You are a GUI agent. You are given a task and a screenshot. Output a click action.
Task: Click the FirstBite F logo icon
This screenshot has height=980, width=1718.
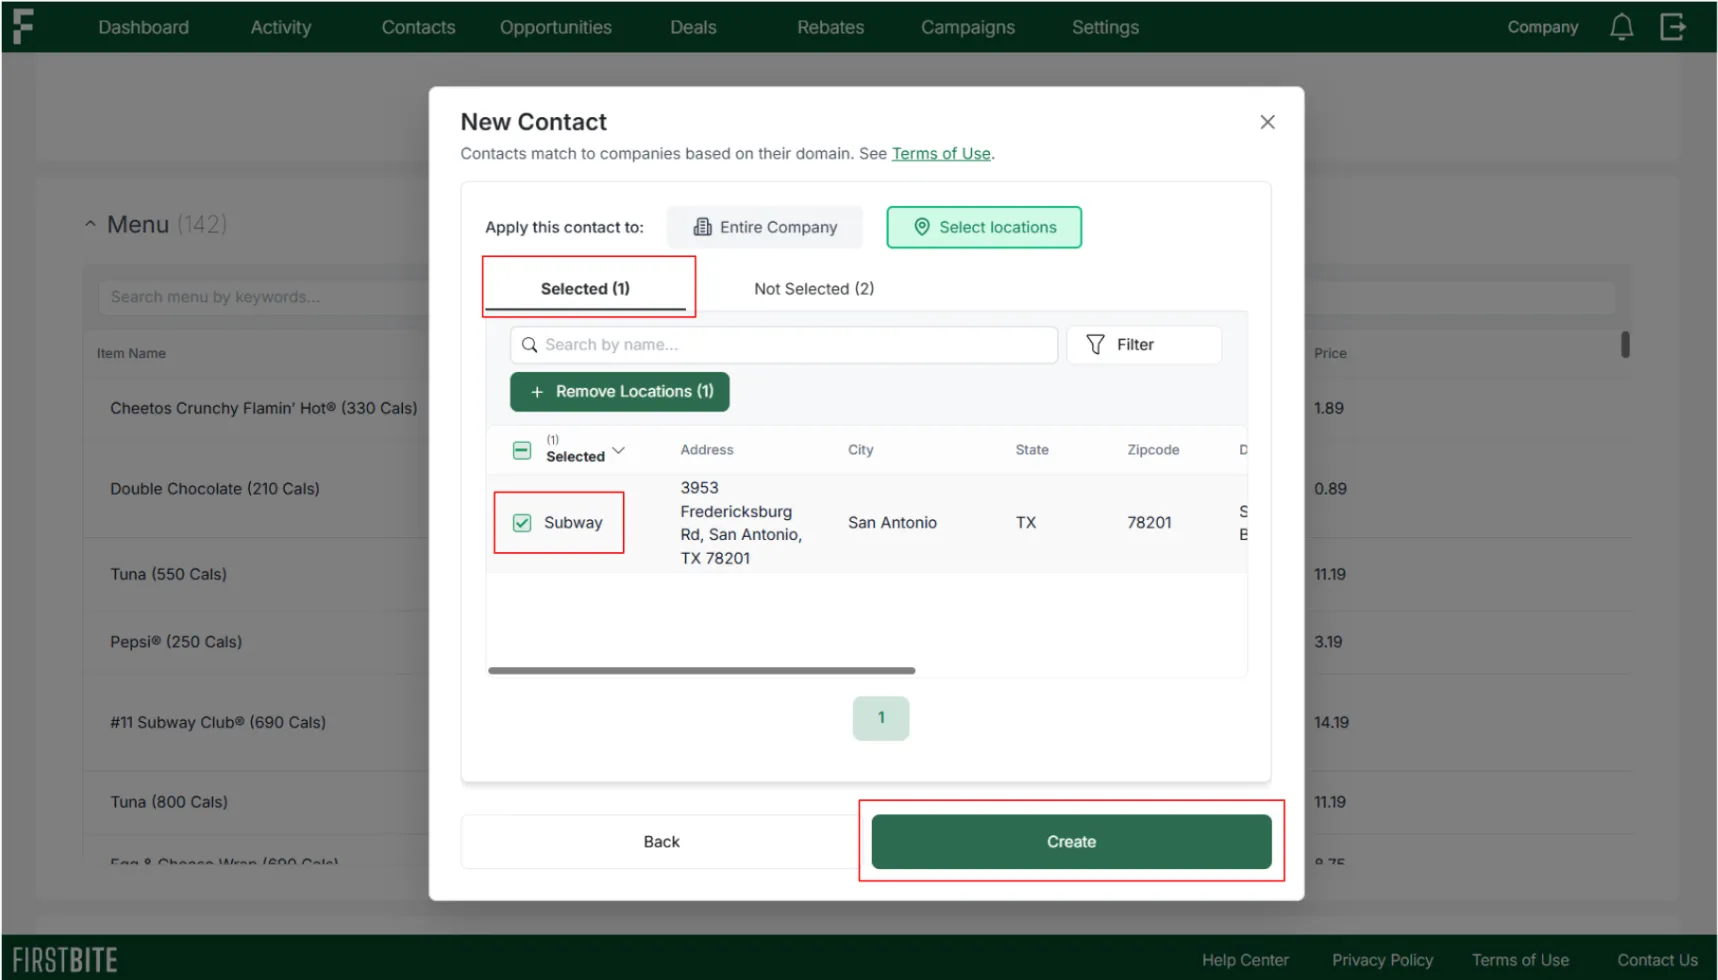(23, 26)
